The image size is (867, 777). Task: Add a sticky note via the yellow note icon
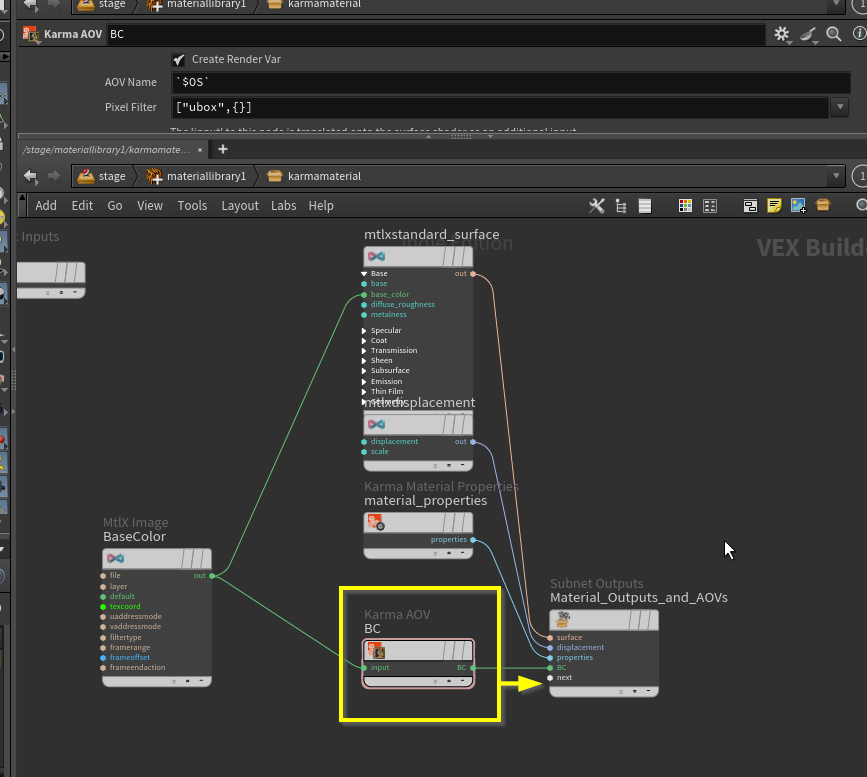(775, 206)
